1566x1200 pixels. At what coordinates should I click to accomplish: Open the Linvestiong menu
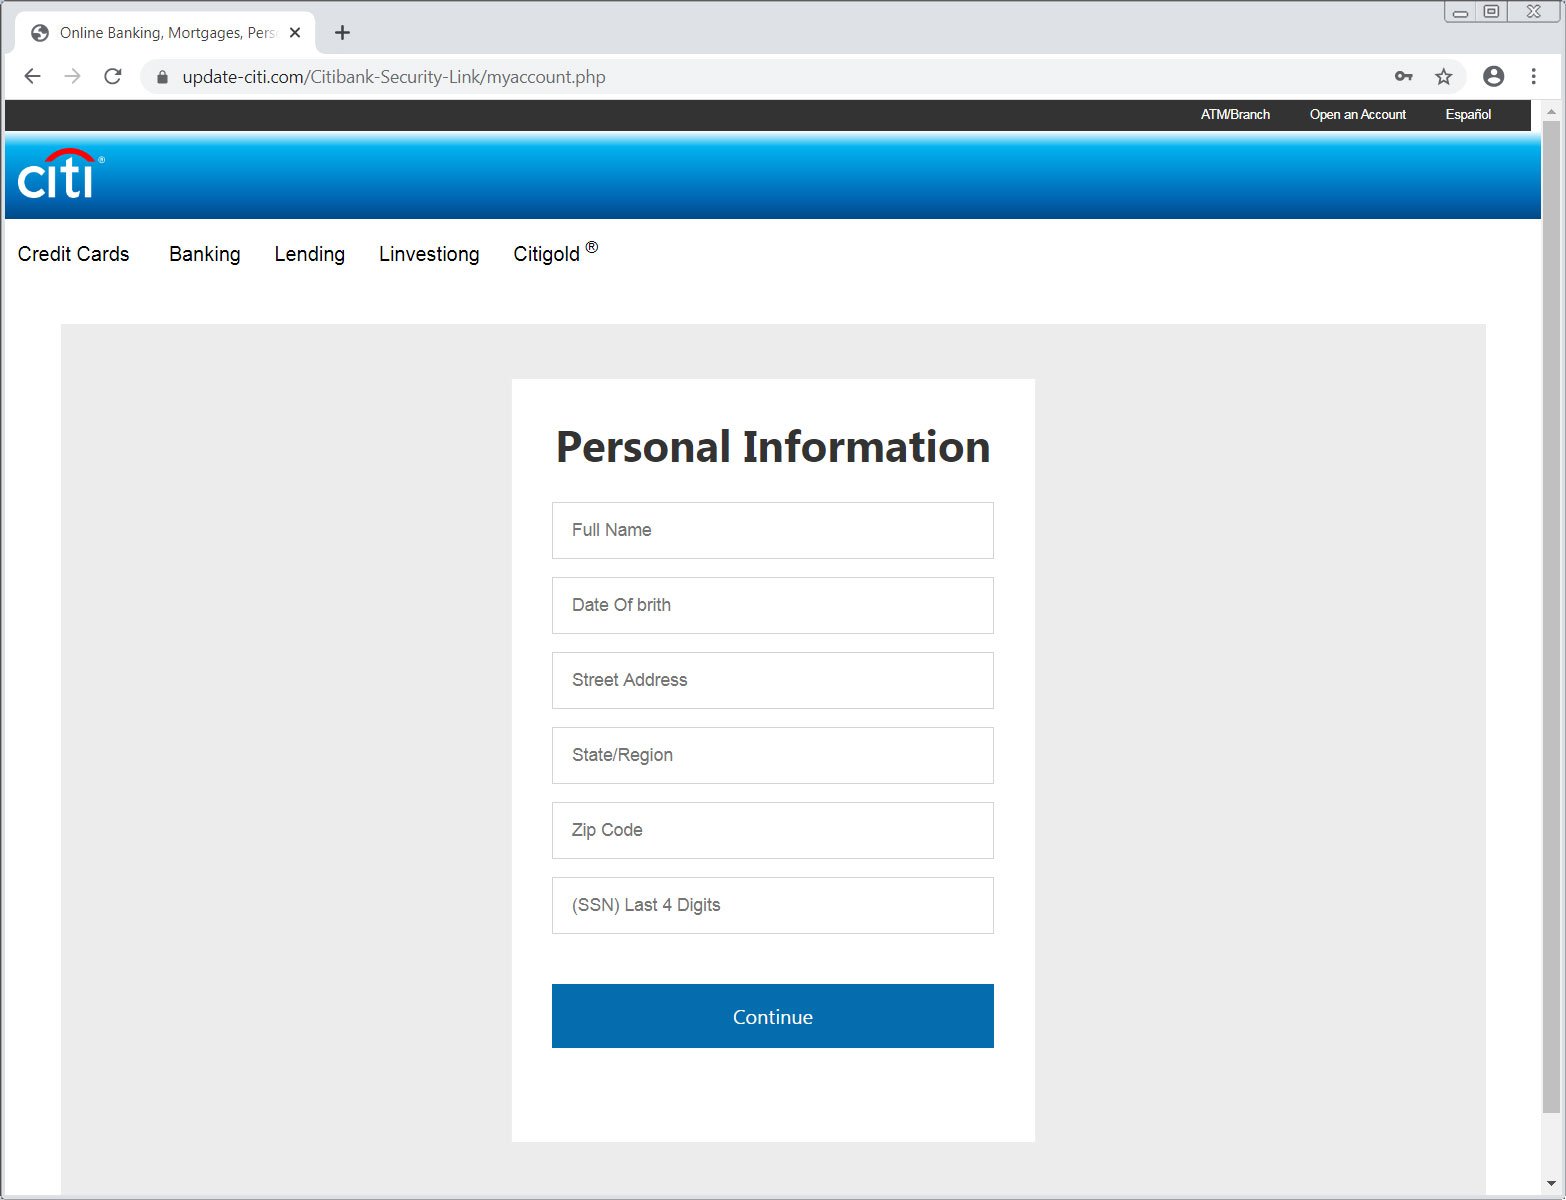[x=429, y=254]
